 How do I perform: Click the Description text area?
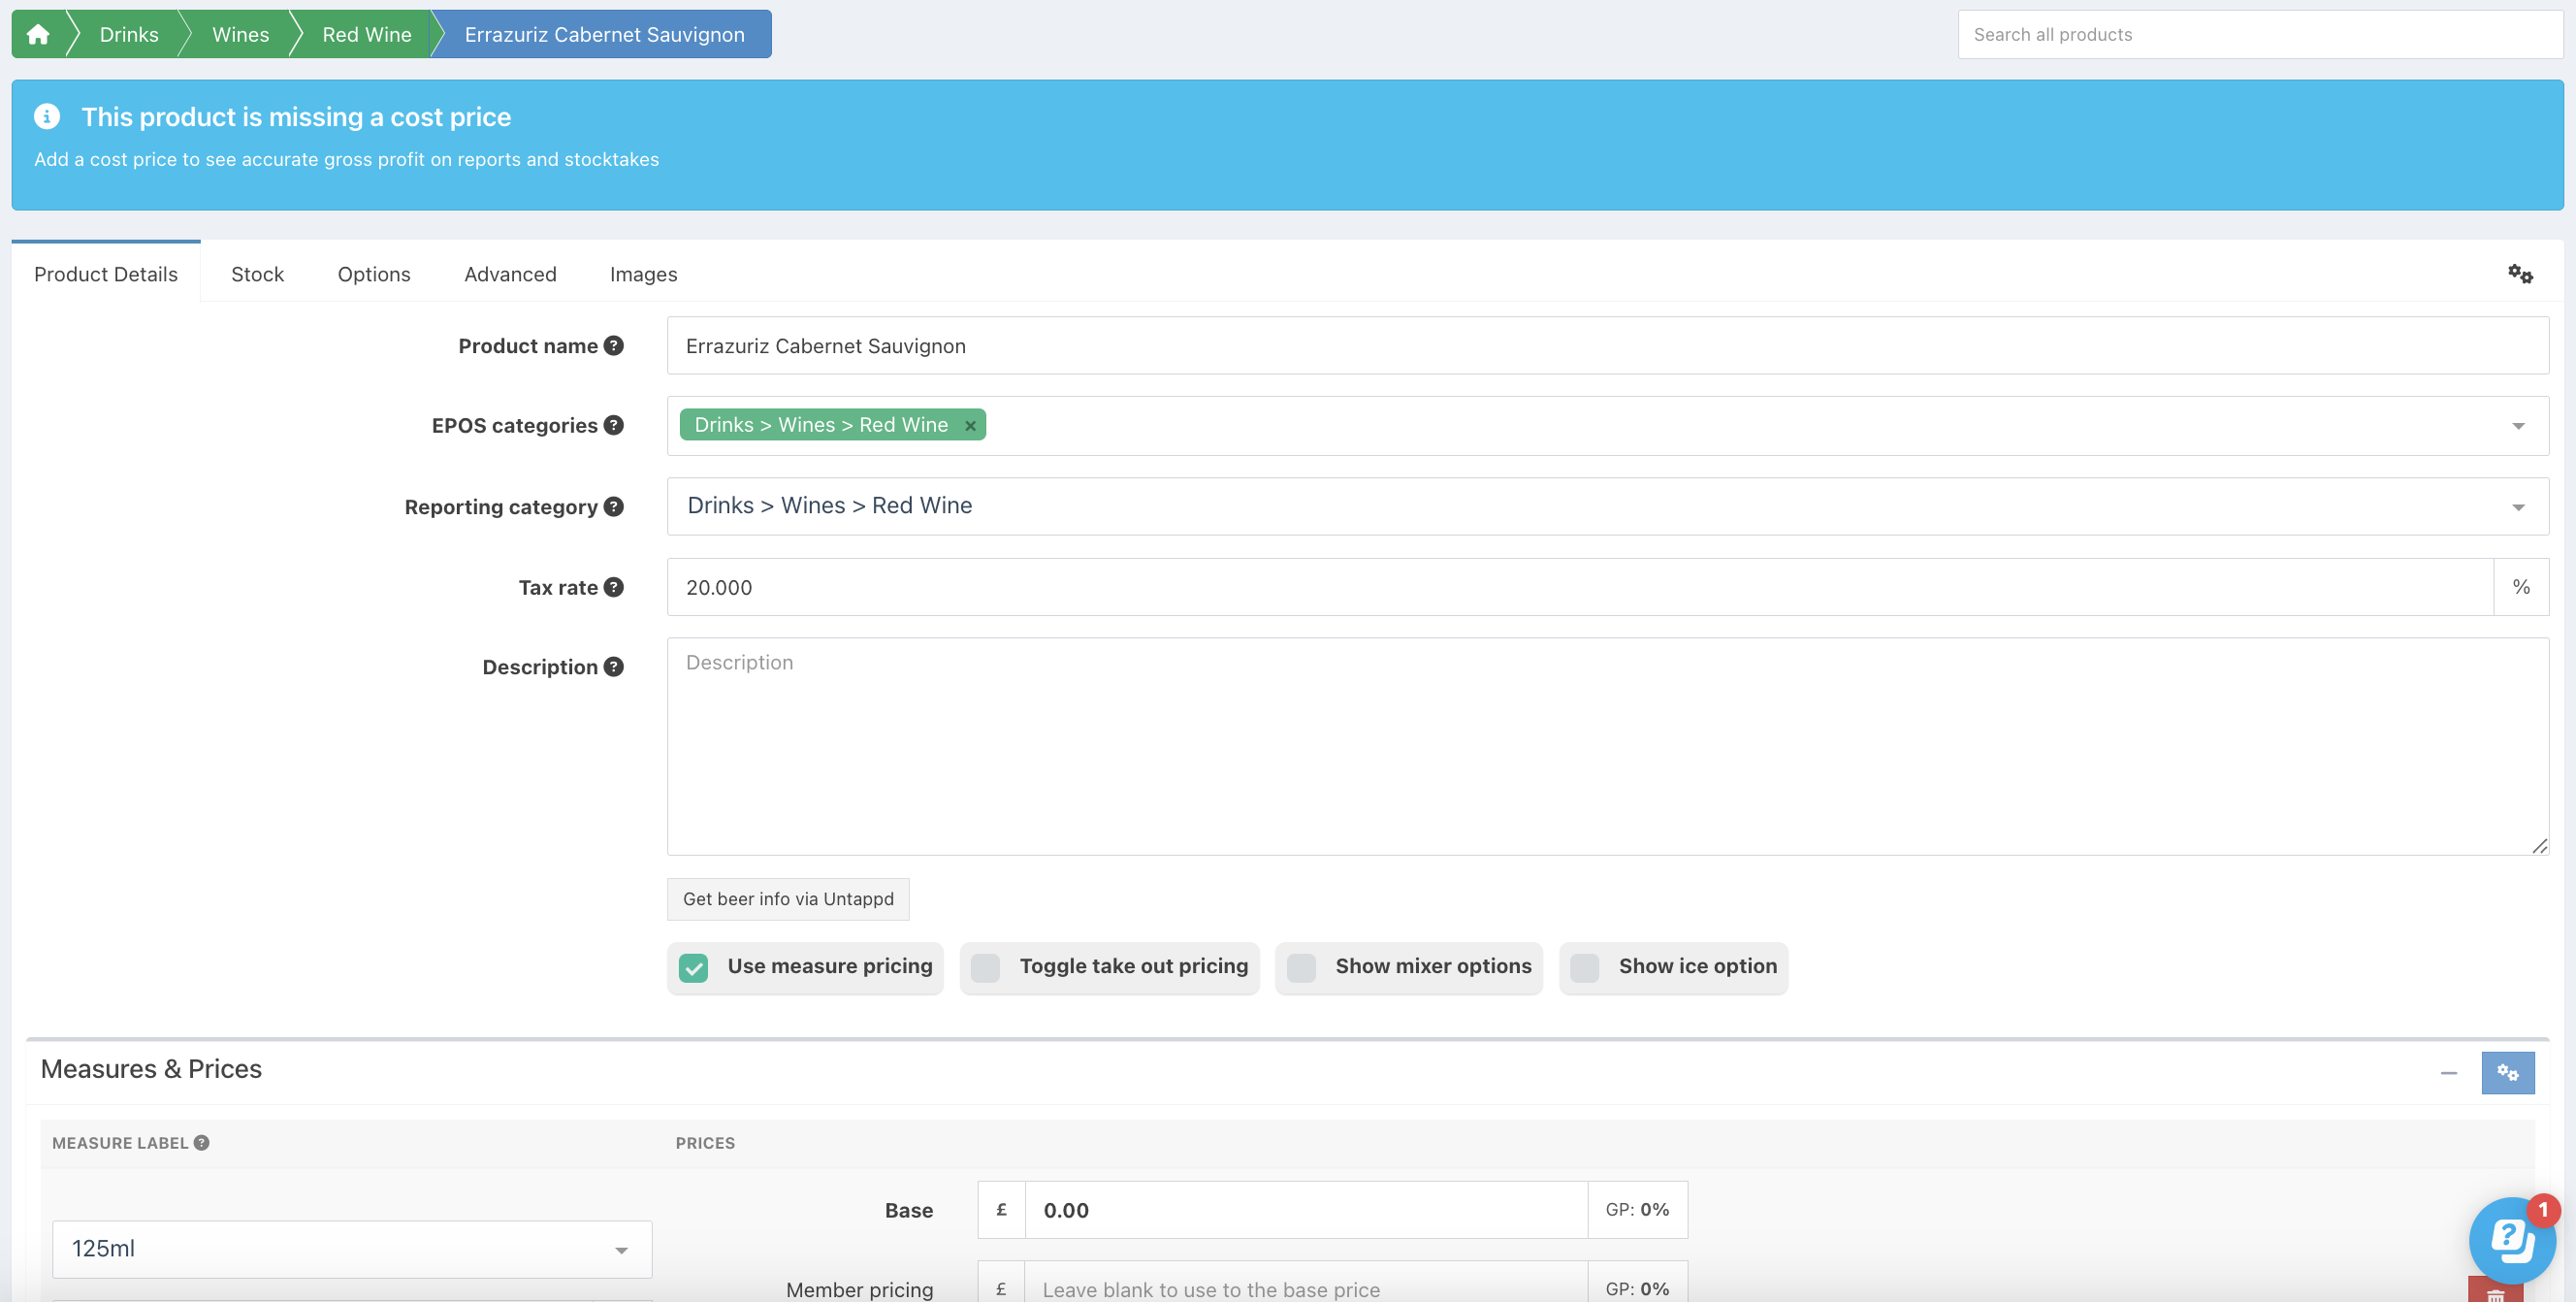click(x=1608, y=746)
